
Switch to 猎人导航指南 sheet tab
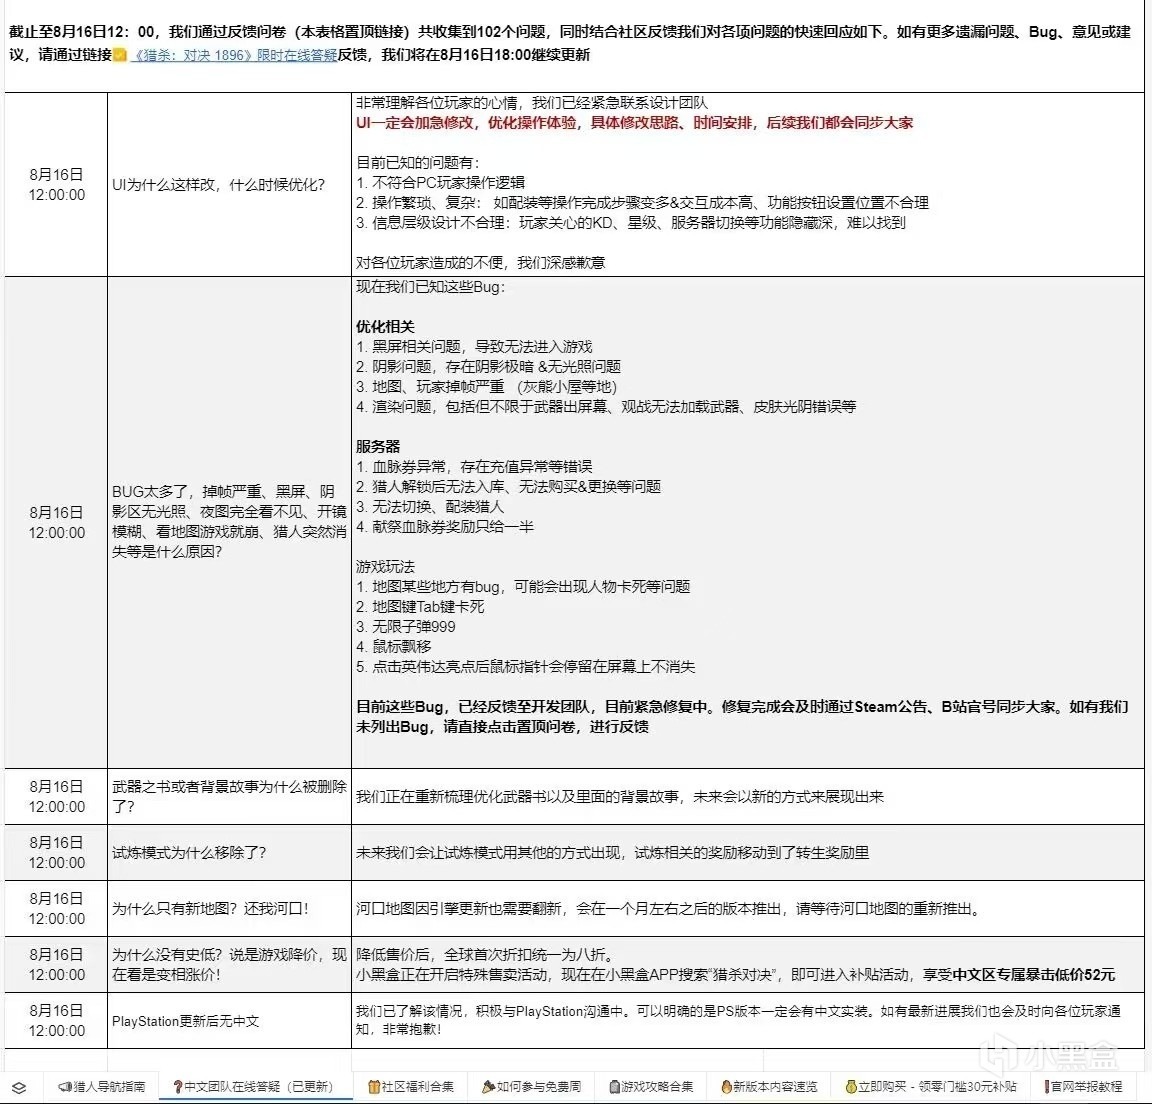coord(102,1086)
